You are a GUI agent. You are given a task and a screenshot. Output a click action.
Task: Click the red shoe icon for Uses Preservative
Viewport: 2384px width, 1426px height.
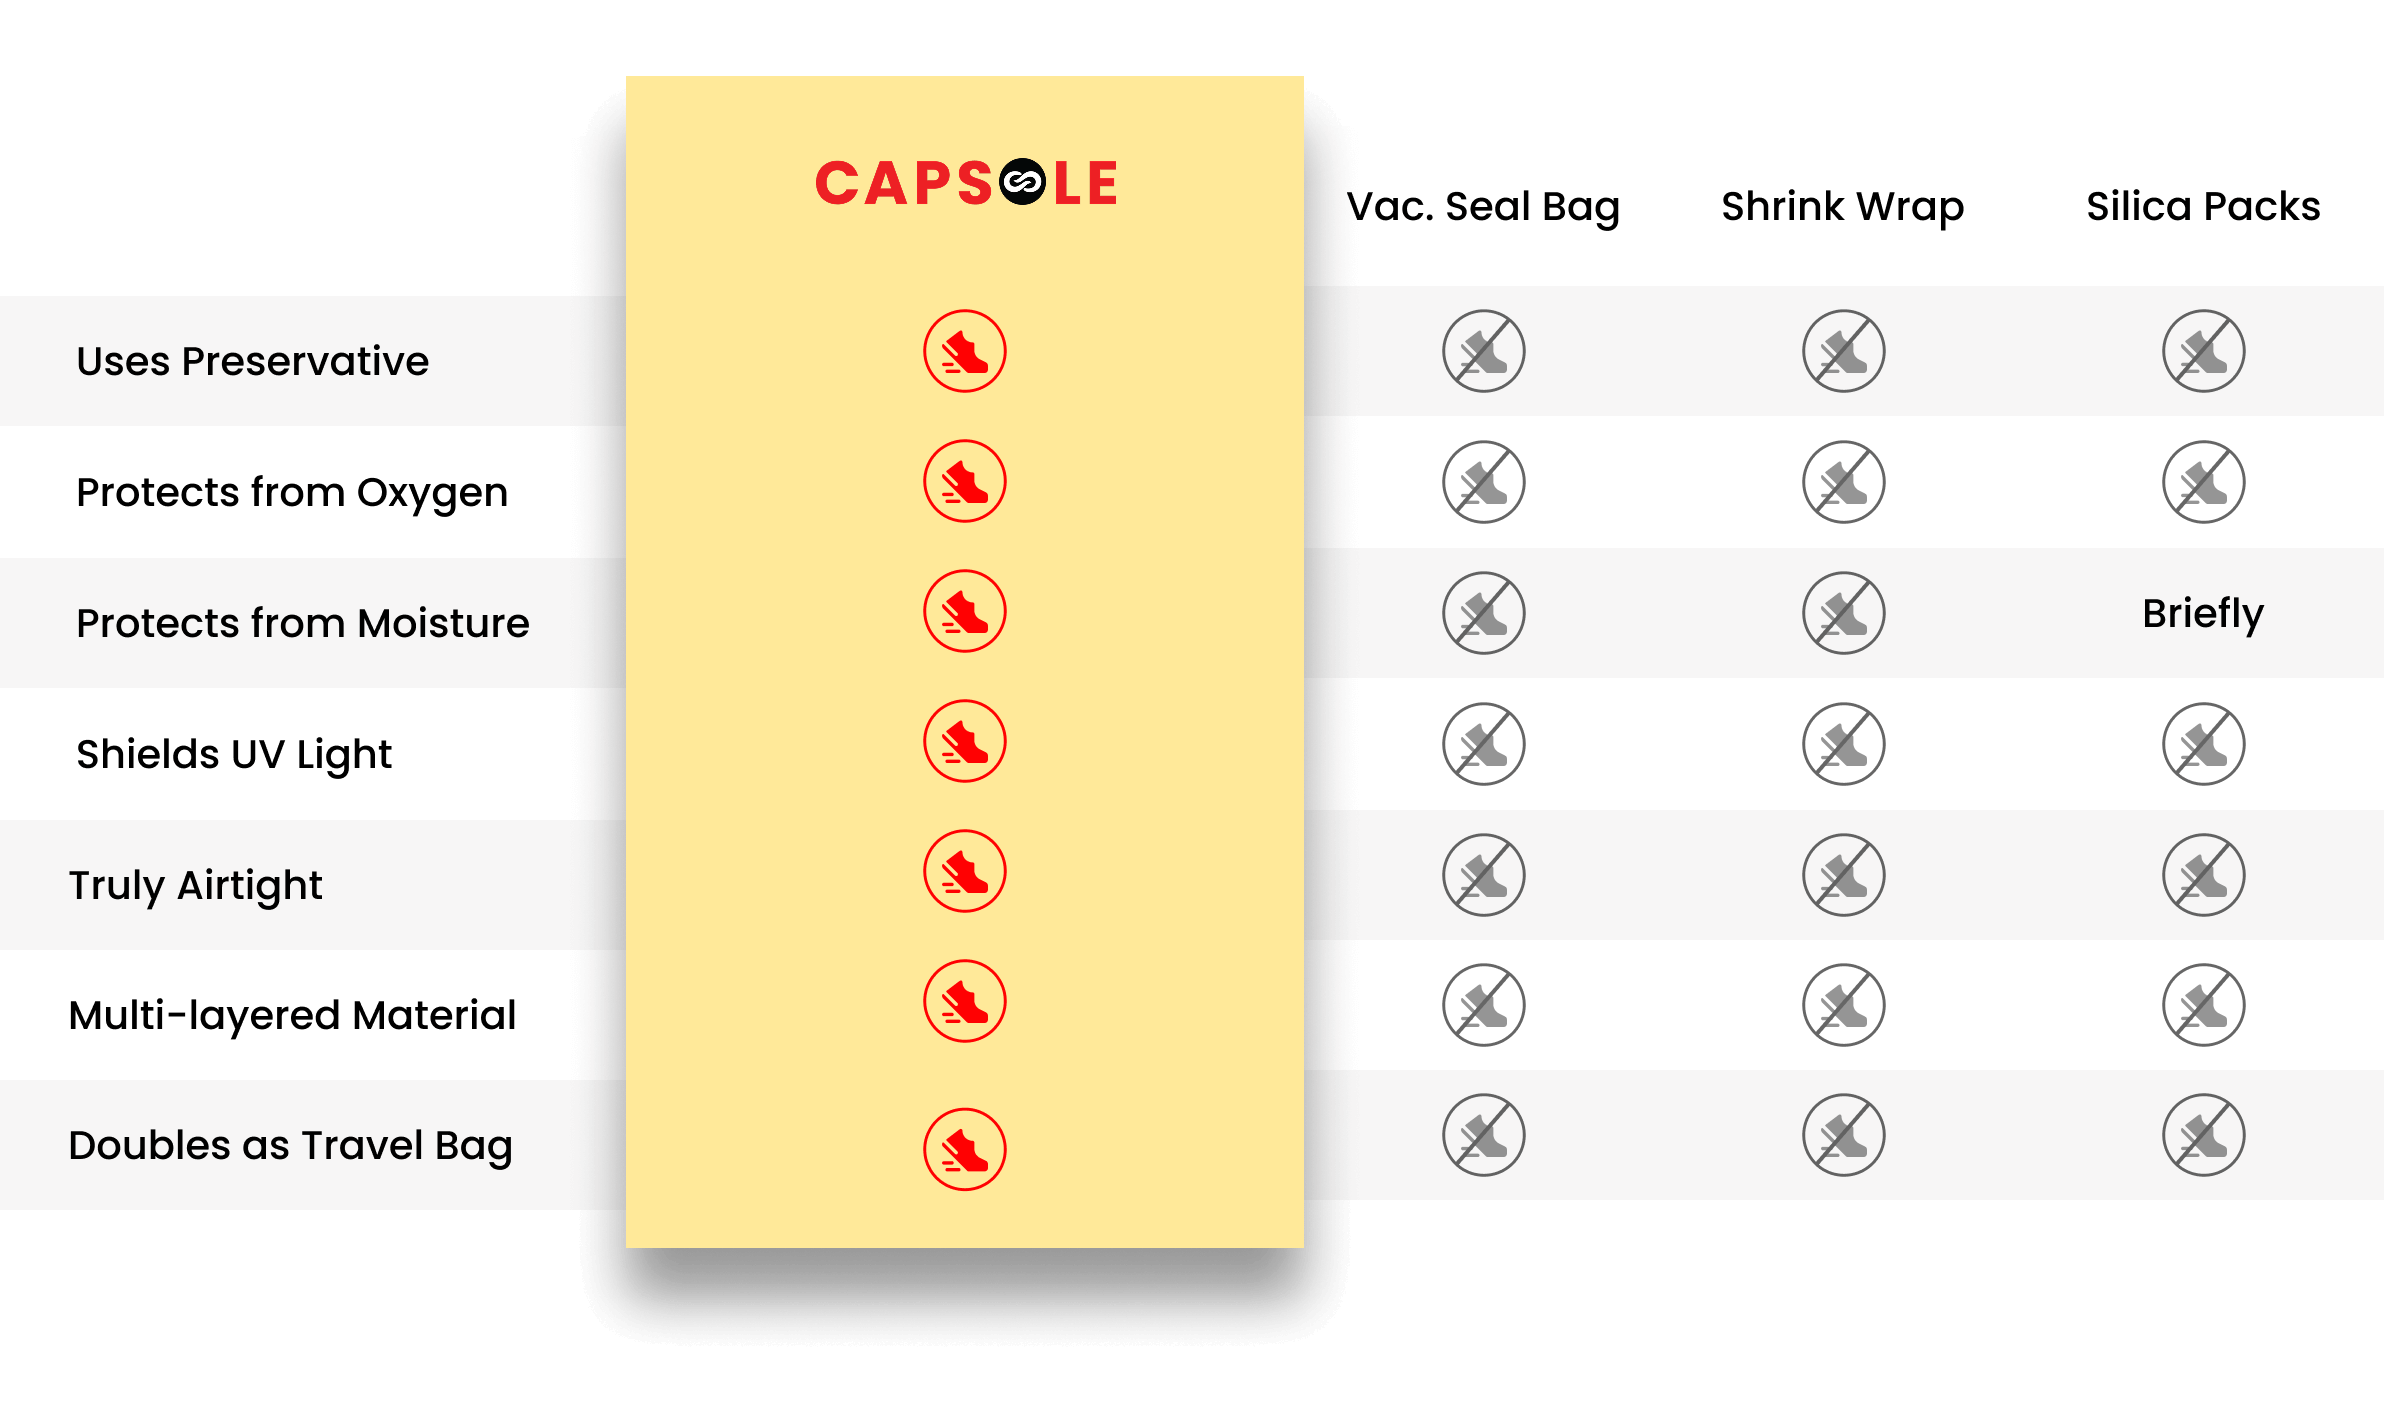pos(964,351)
